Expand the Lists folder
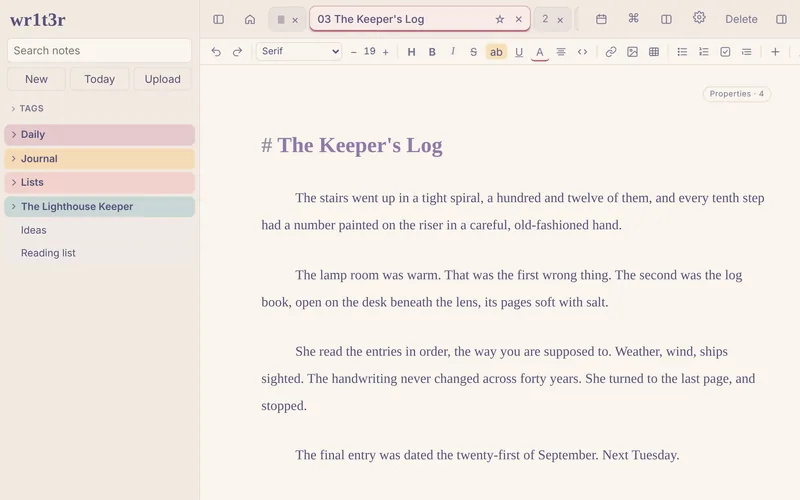The image size is (800, 500). coord(99,183)
